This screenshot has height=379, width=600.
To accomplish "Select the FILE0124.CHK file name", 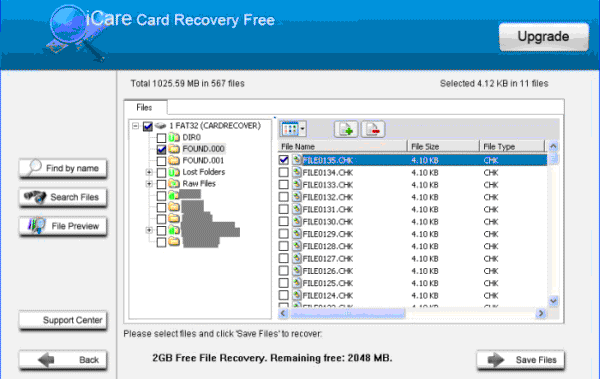I will pos(328,295).
